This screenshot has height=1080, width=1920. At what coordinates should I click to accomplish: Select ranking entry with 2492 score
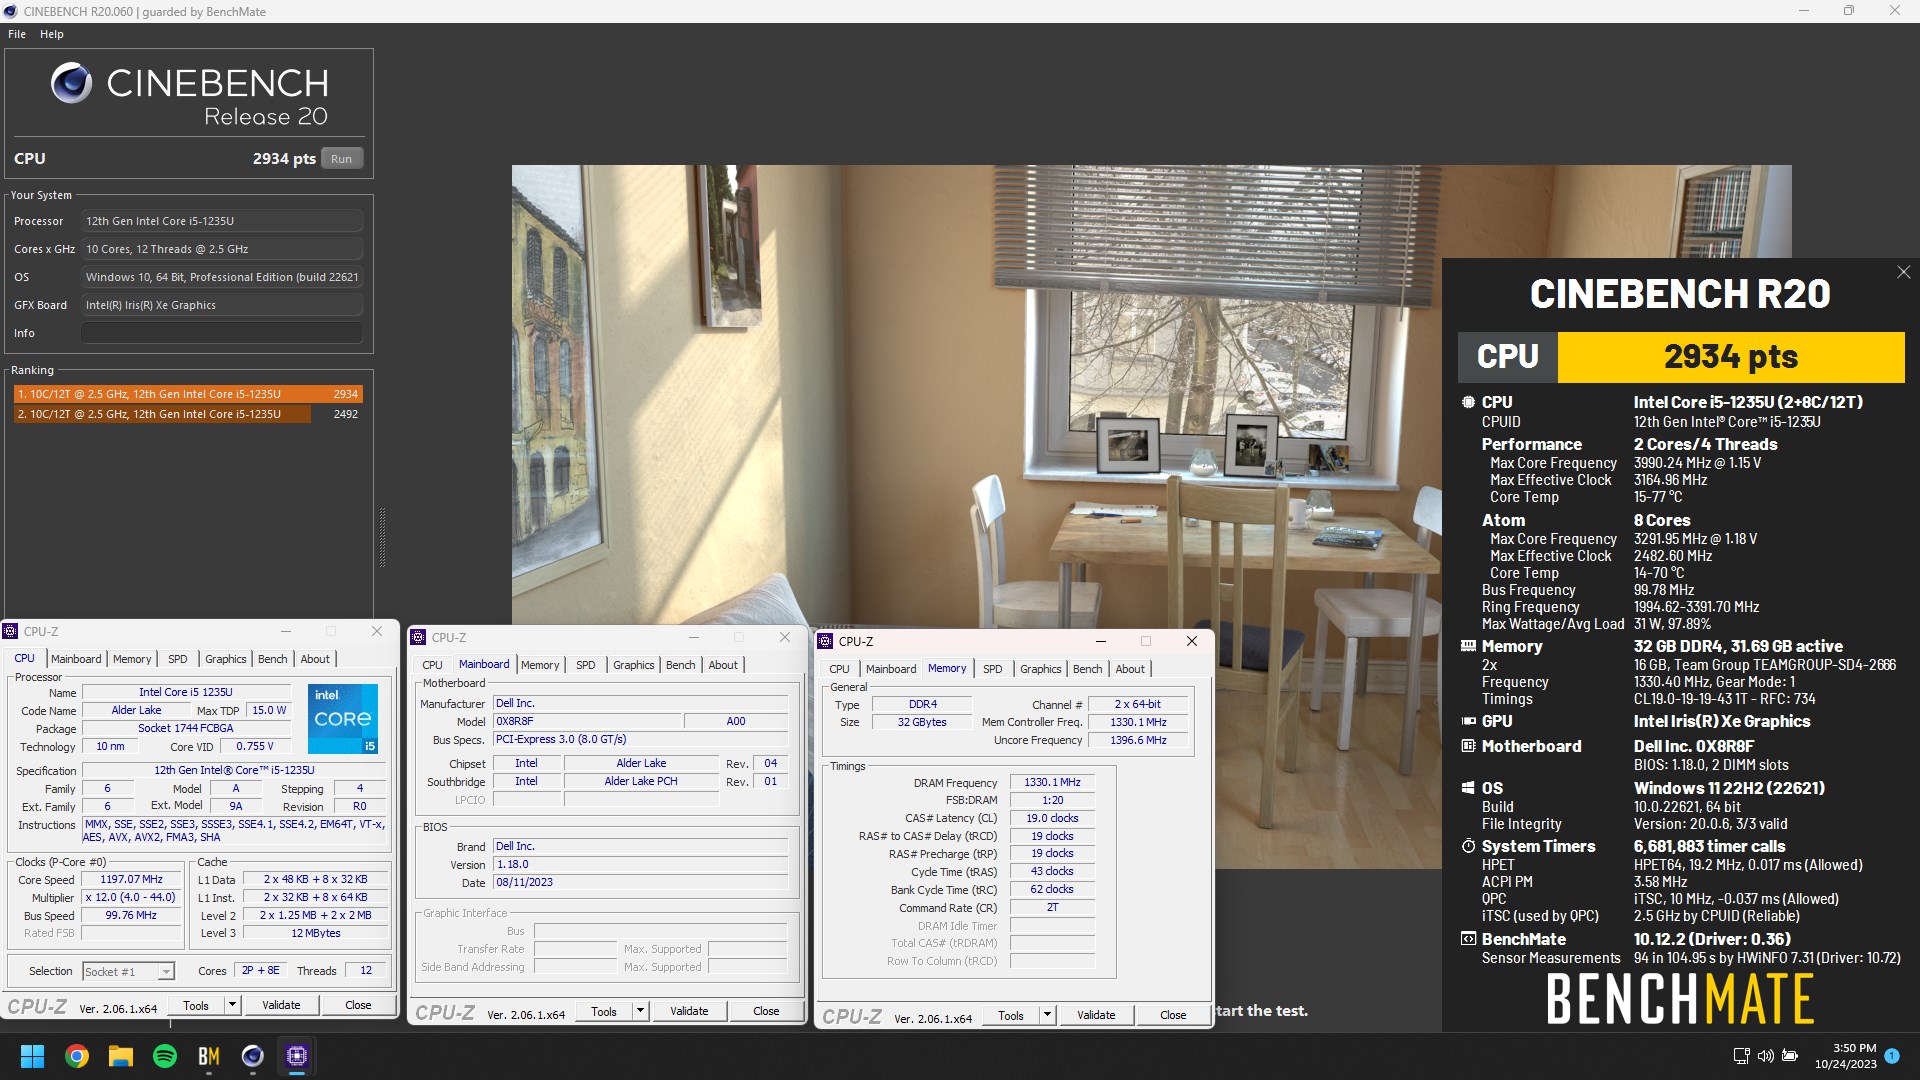(x=188, y=414)
